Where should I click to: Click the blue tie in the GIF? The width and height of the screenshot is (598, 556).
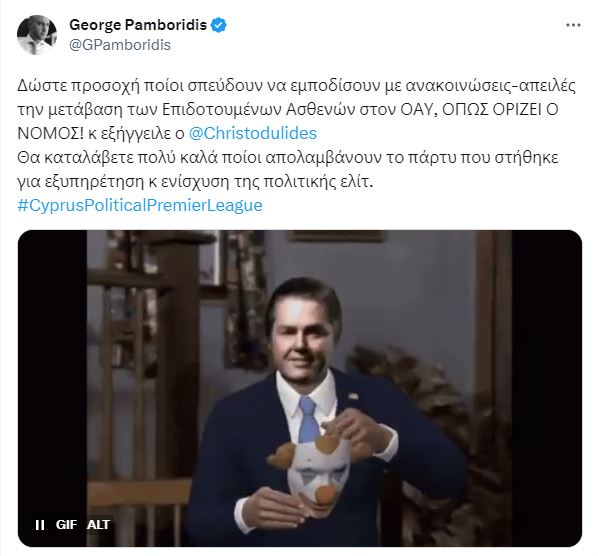(x=308, y=419)
